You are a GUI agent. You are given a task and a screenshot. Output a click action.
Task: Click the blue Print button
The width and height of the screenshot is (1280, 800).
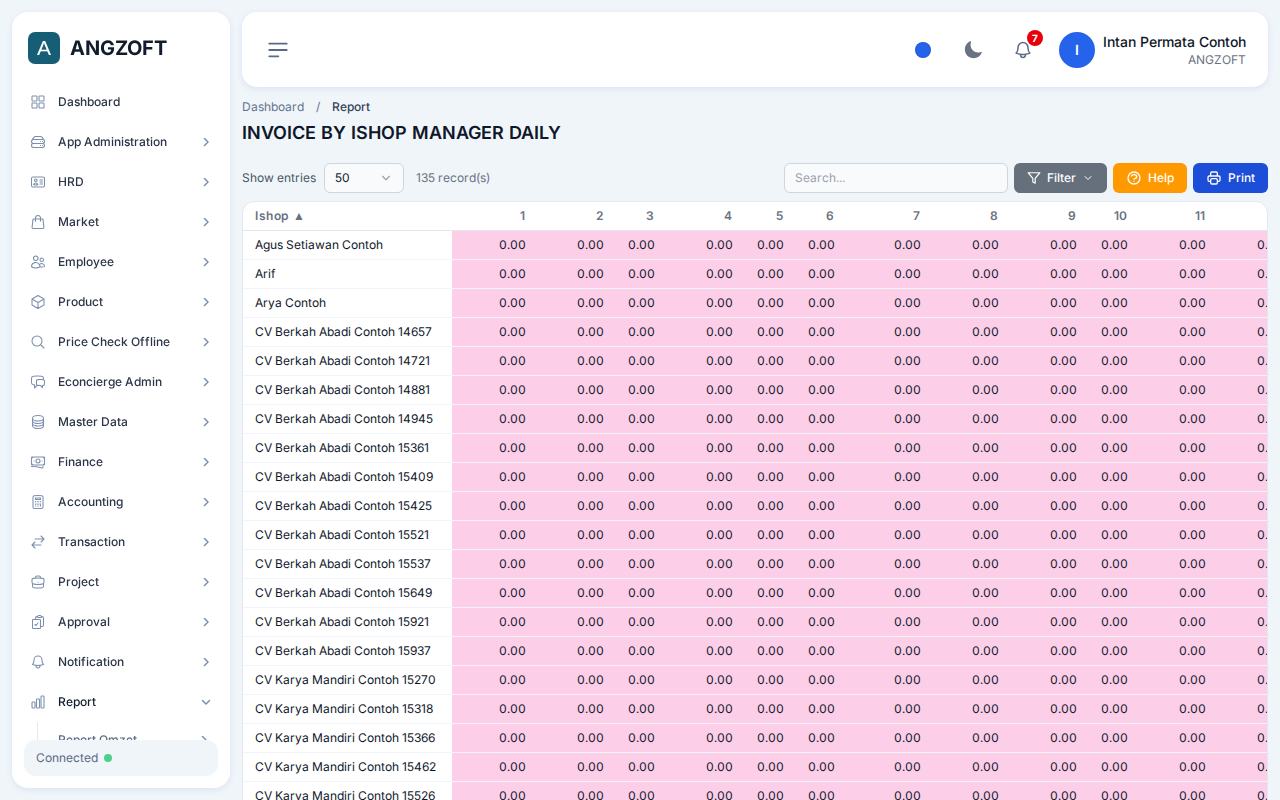[1230, 178]
